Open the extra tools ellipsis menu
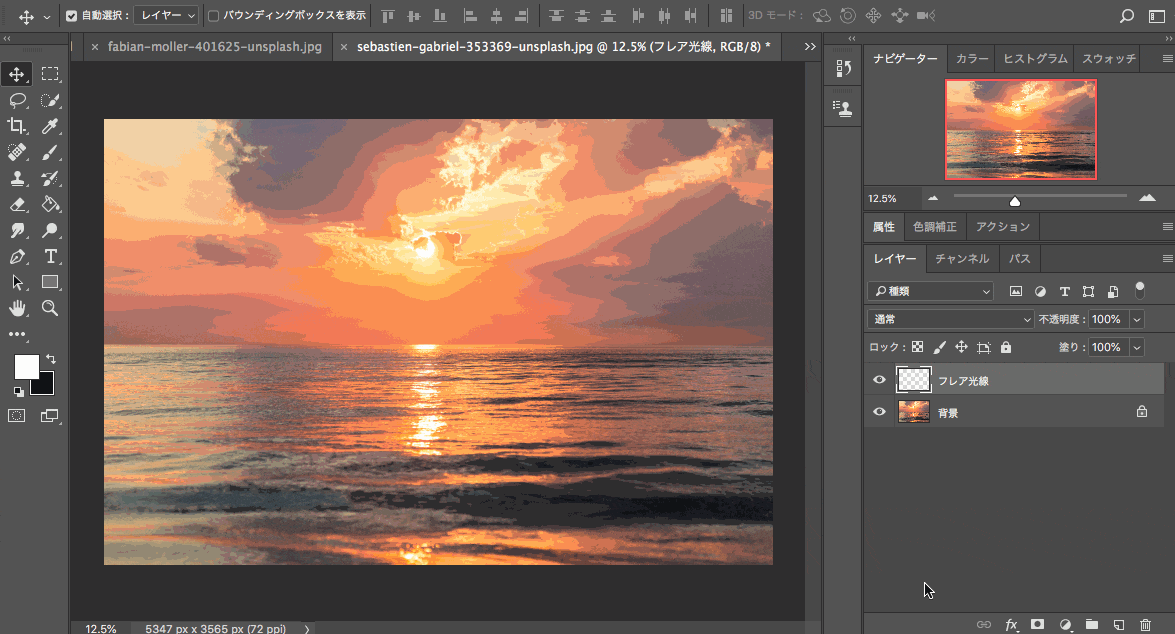The height and width of the screenshot is (634, 1175). click(x=16, y=334)
